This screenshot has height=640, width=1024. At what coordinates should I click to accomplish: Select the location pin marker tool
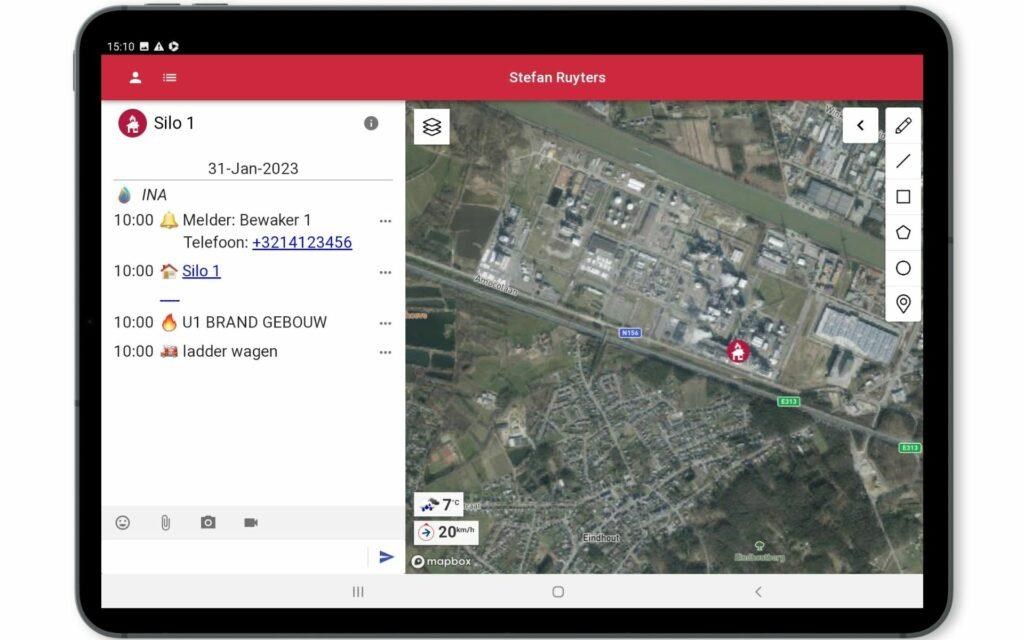(903, 304)
